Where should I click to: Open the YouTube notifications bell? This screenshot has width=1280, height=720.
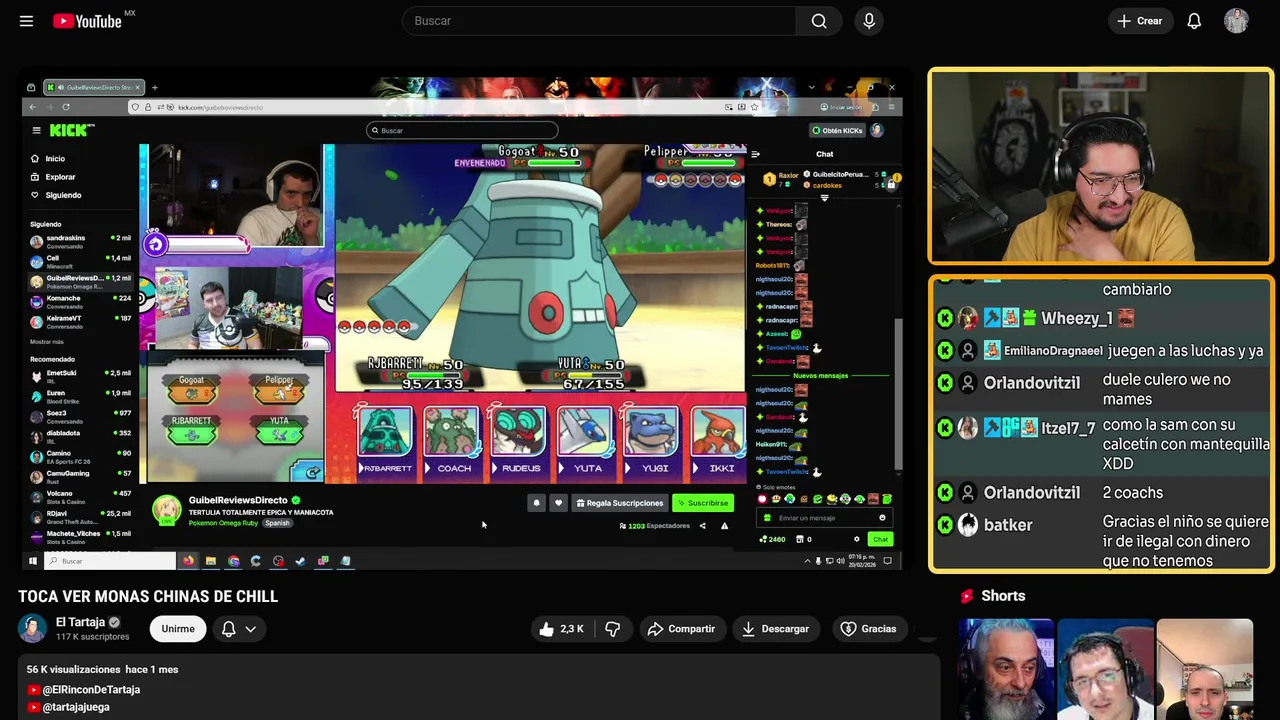click(x=1194, y=21)
